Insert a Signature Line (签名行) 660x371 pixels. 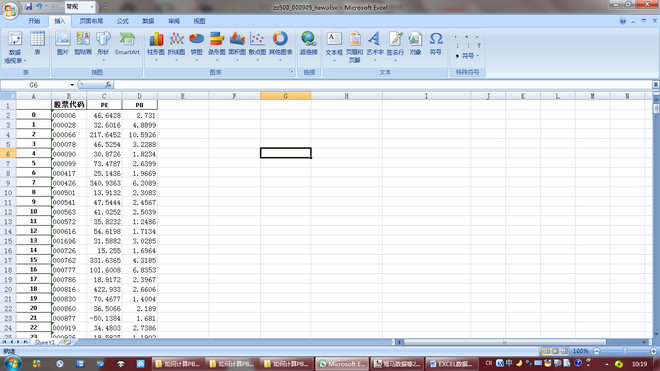pyautogui.click(x=395, y=45)
